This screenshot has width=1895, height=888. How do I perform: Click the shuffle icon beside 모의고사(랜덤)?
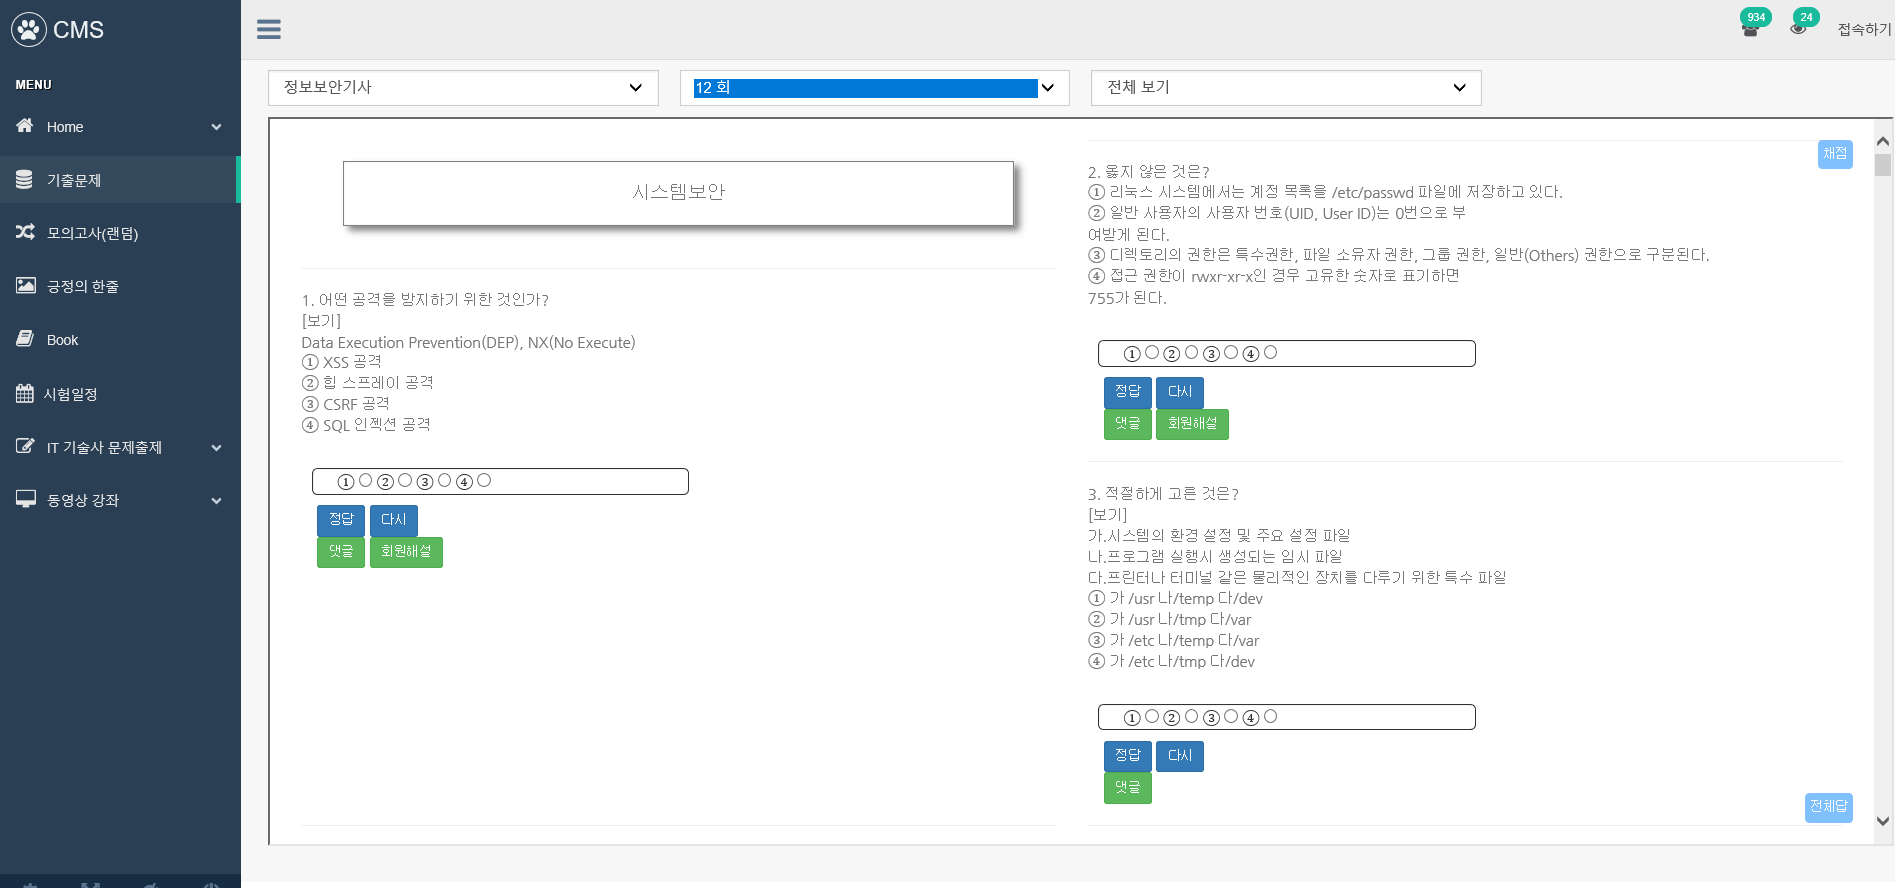[x=25, y=232]
